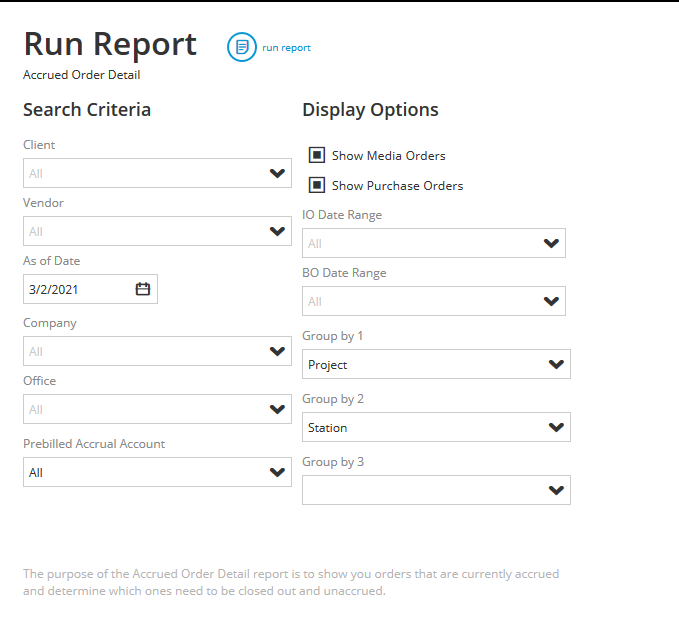Screen dimensions: 679x626
Task: Click the run report document icon
Action: tap(241, 47)
